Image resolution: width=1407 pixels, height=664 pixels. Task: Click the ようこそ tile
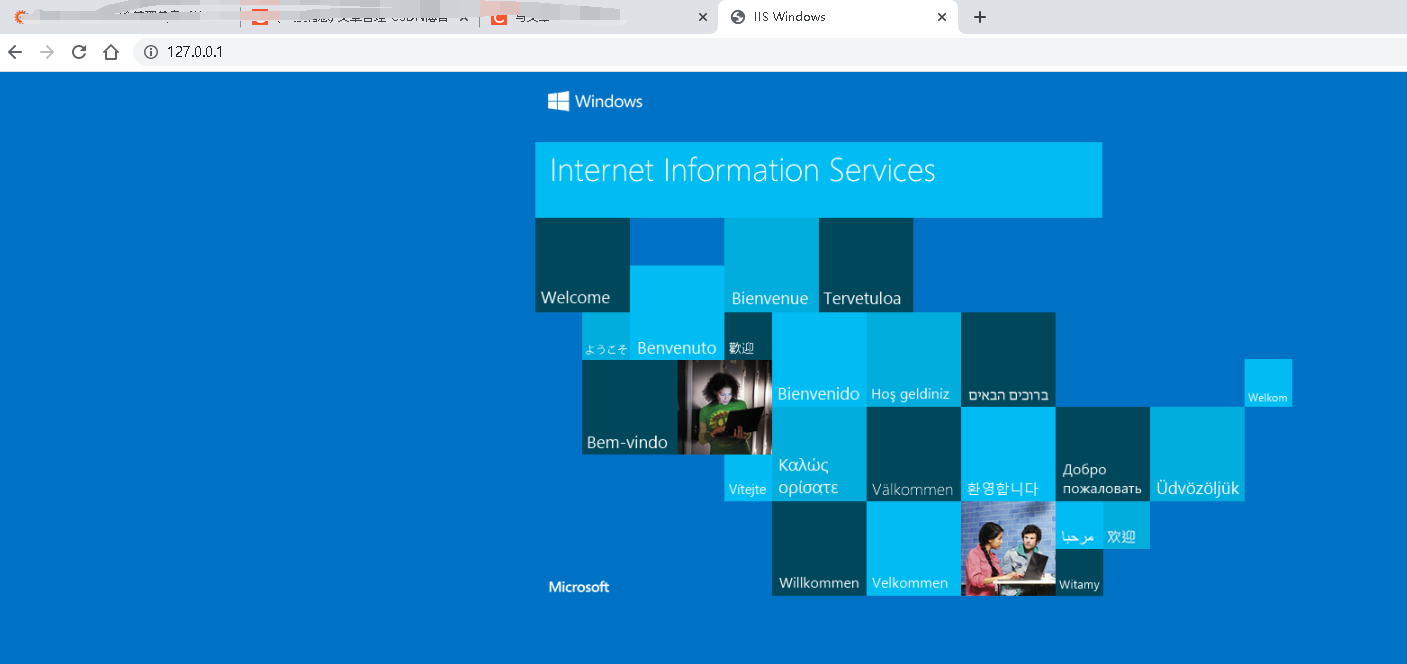click(x=606, y=336)
